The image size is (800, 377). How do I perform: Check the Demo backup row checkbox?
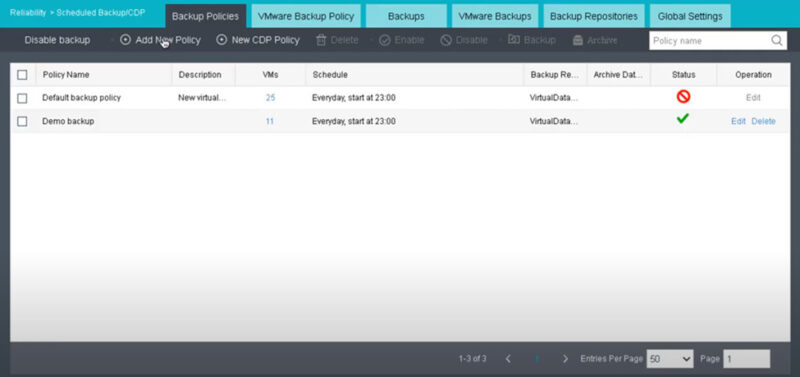click(22, 121)
